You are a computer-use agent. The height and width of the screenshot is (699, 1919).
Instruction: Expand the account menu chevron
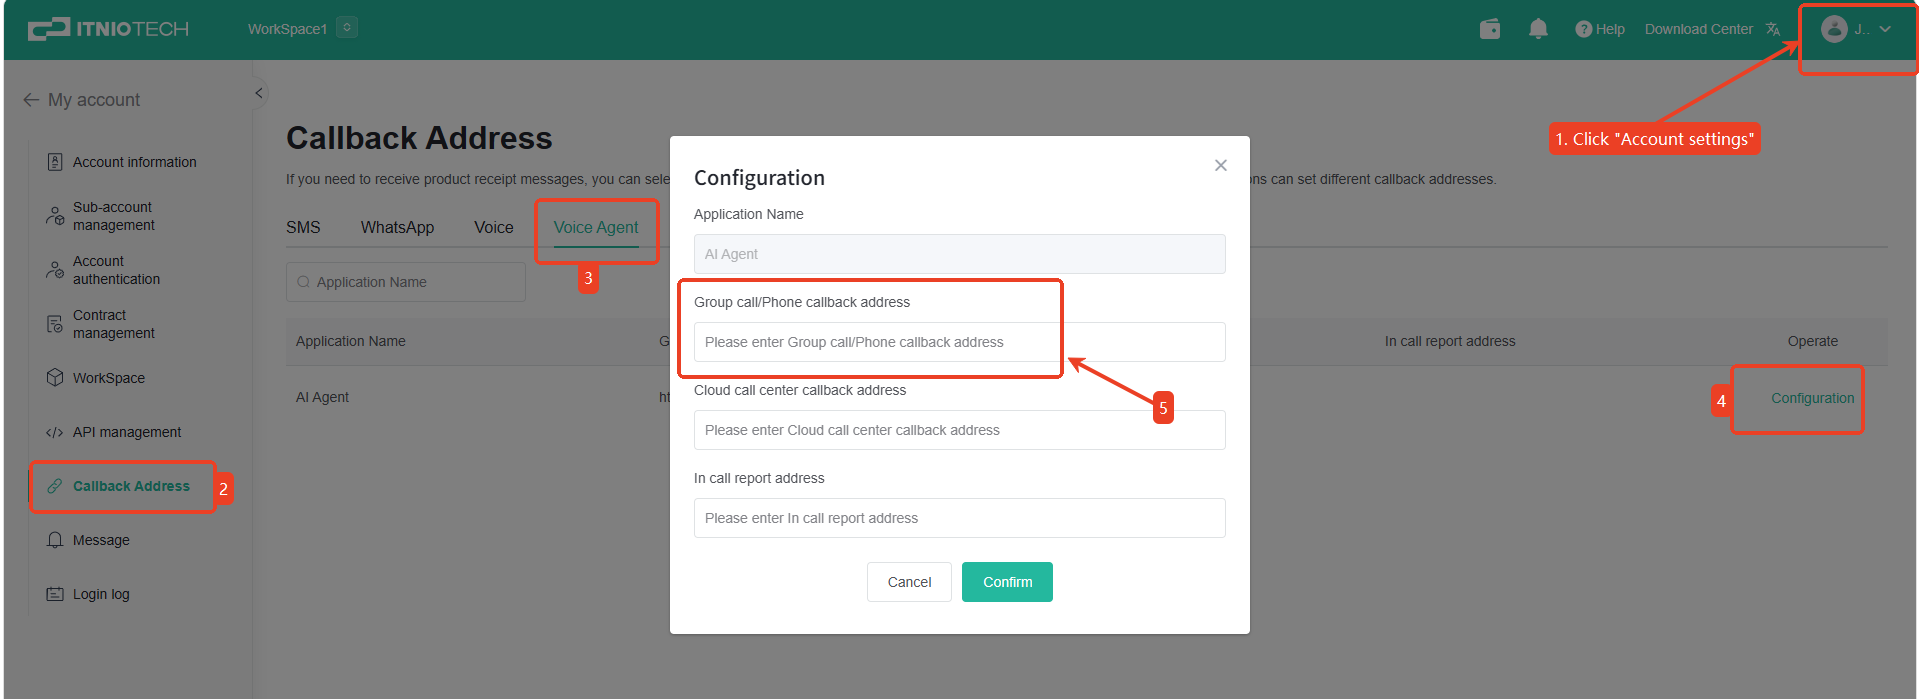tap(1885, 29)
